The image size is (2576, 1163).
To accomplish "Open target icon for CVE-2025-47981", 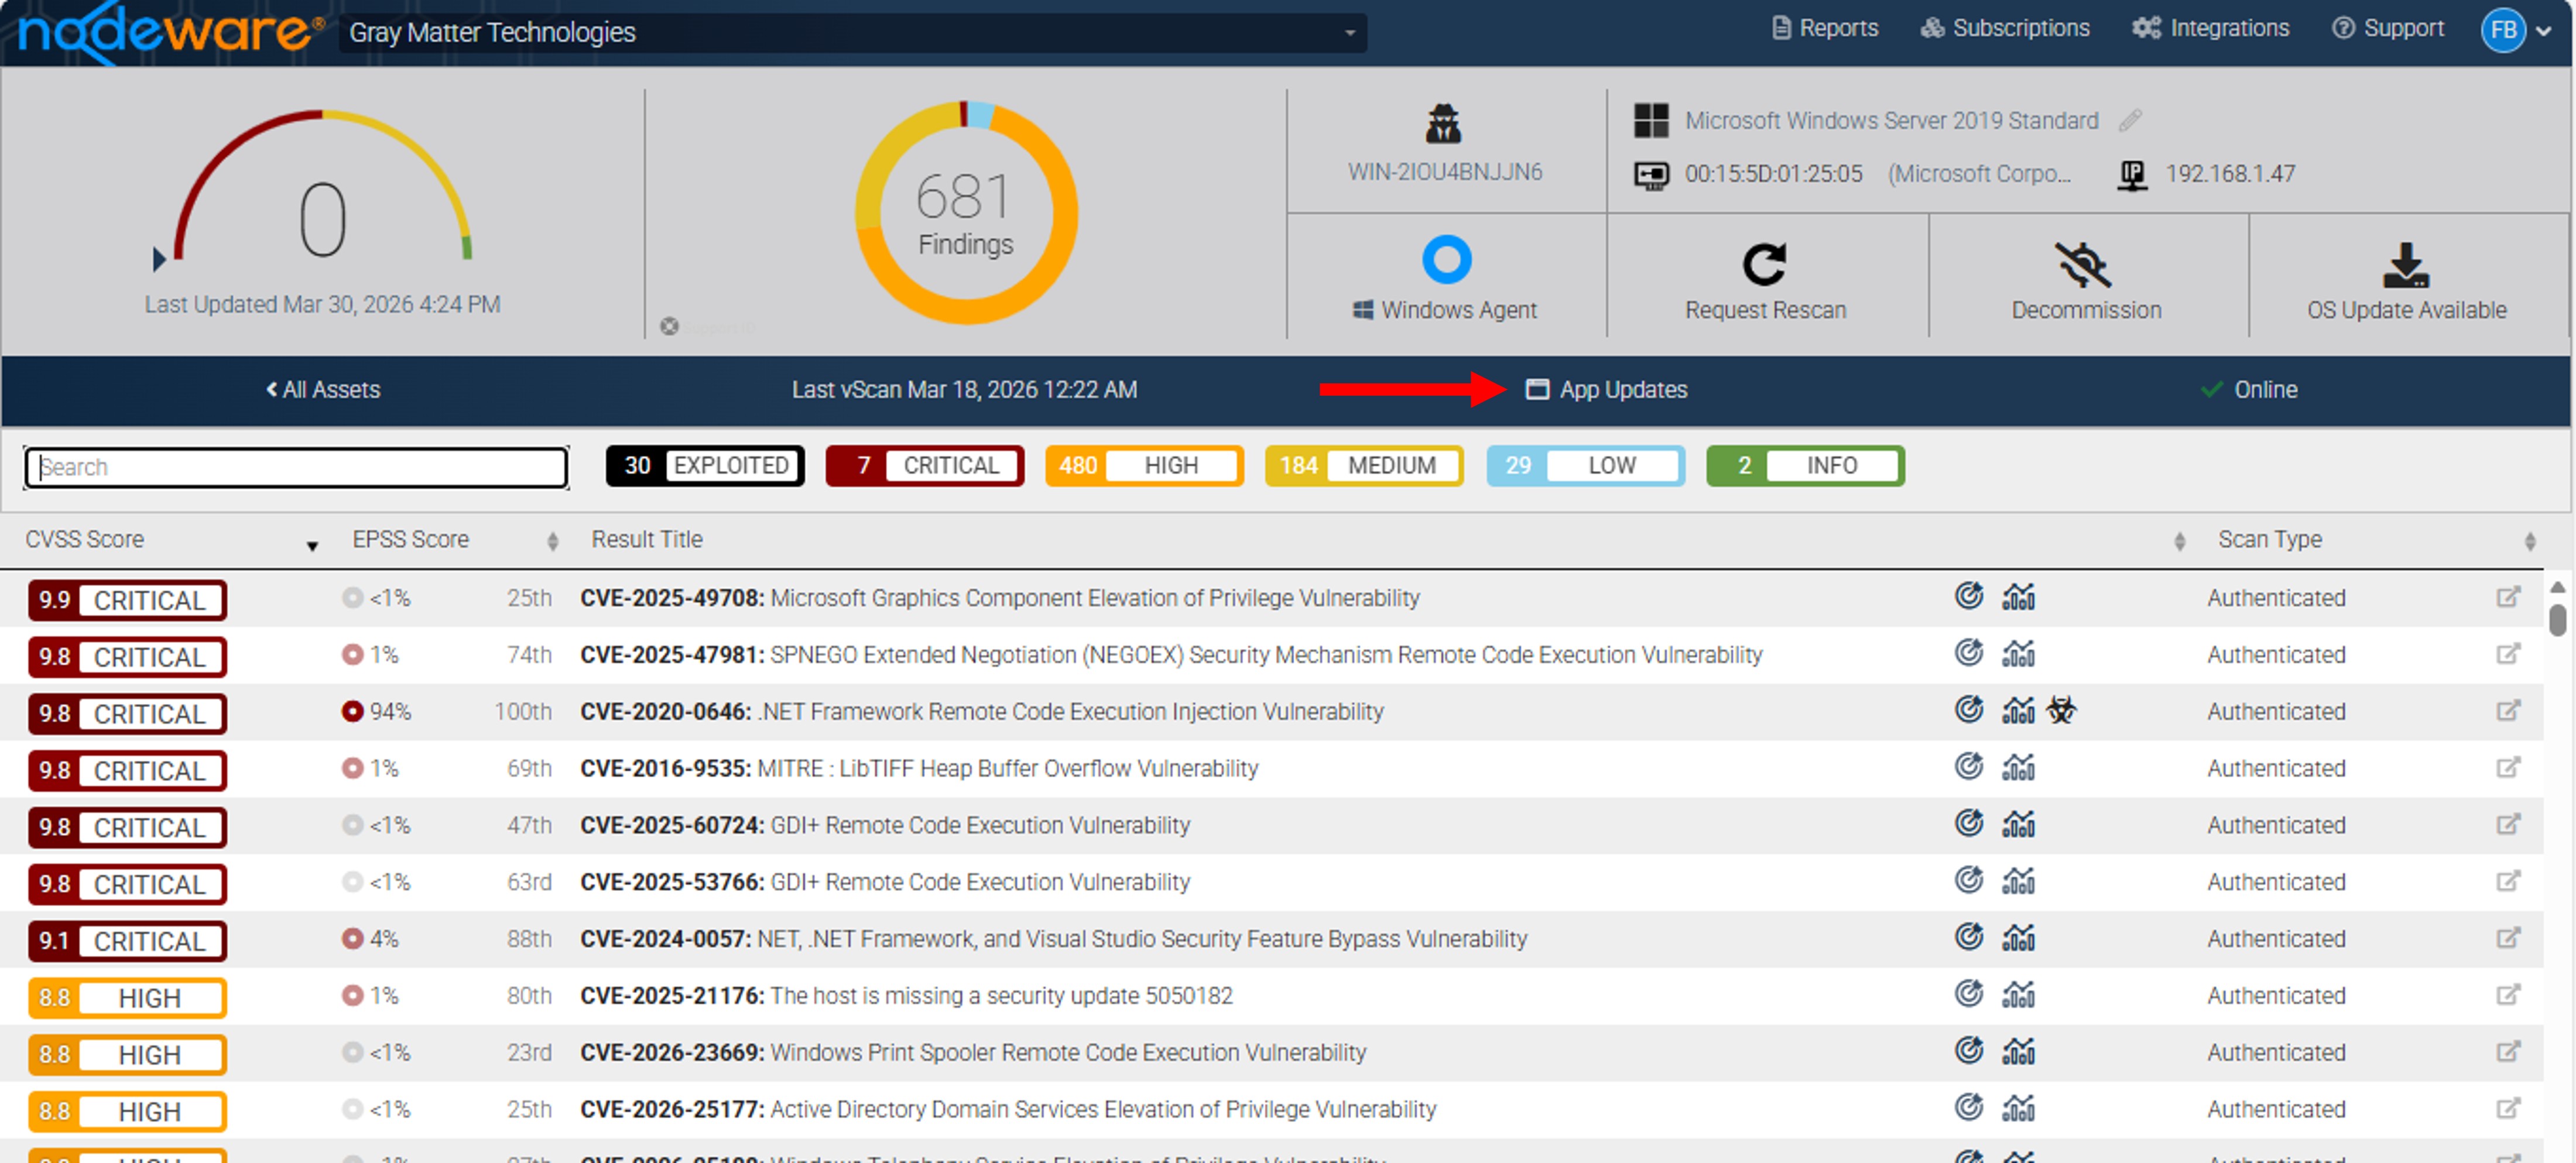I will (x=1968, y=654).
